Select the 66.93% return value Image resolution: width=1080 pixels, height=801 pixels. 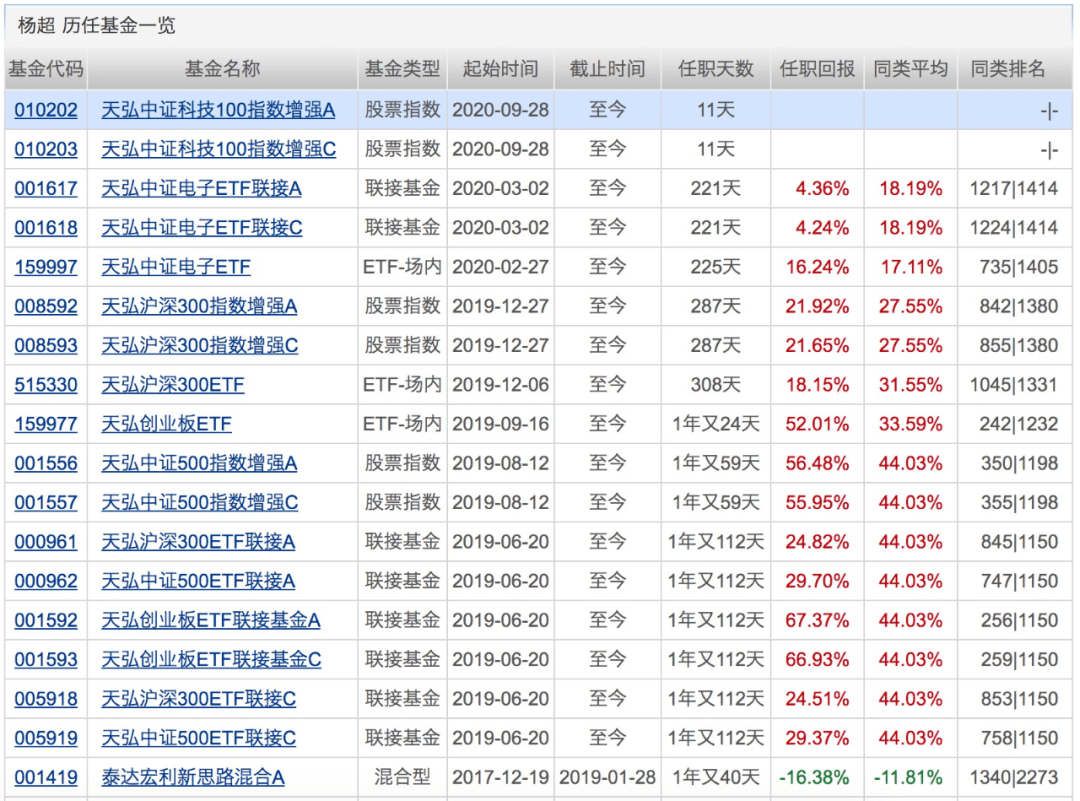pos(817,660)
